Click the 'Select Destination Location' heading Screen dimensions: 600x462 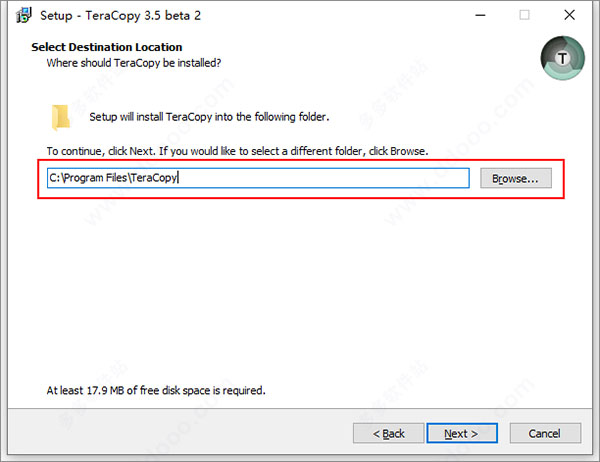[107, 47]
